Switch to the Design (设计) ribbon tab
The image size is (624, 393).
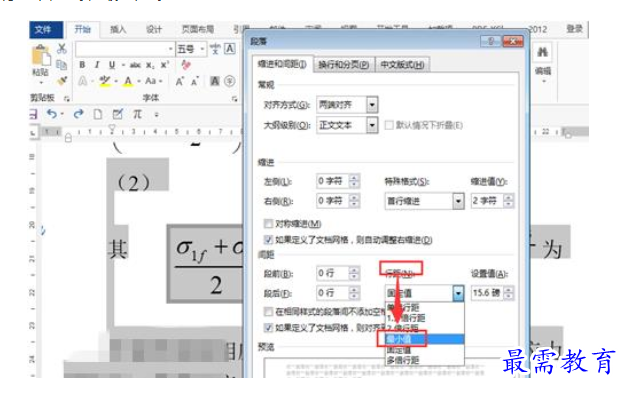[154, 29]
